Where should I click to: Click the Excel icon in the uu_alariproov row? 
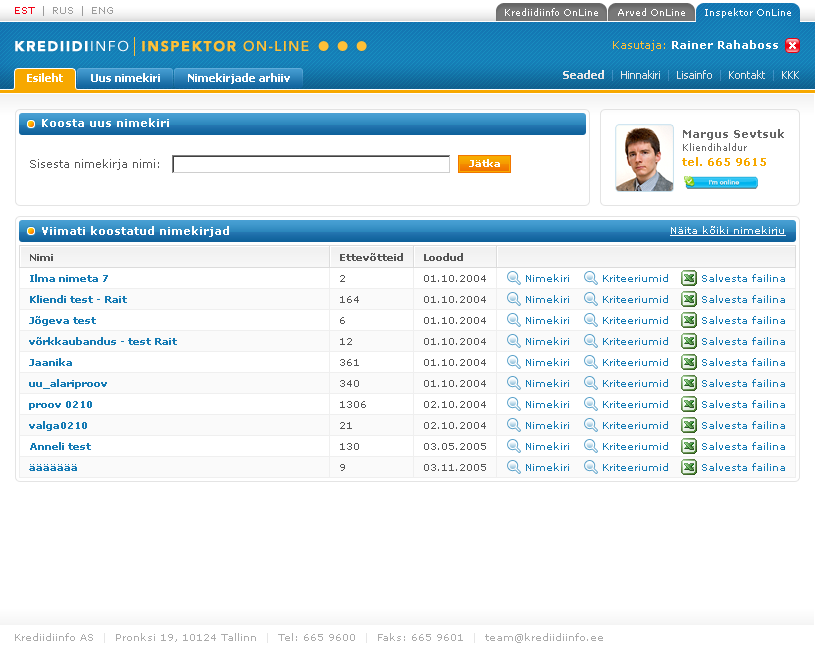689,383
